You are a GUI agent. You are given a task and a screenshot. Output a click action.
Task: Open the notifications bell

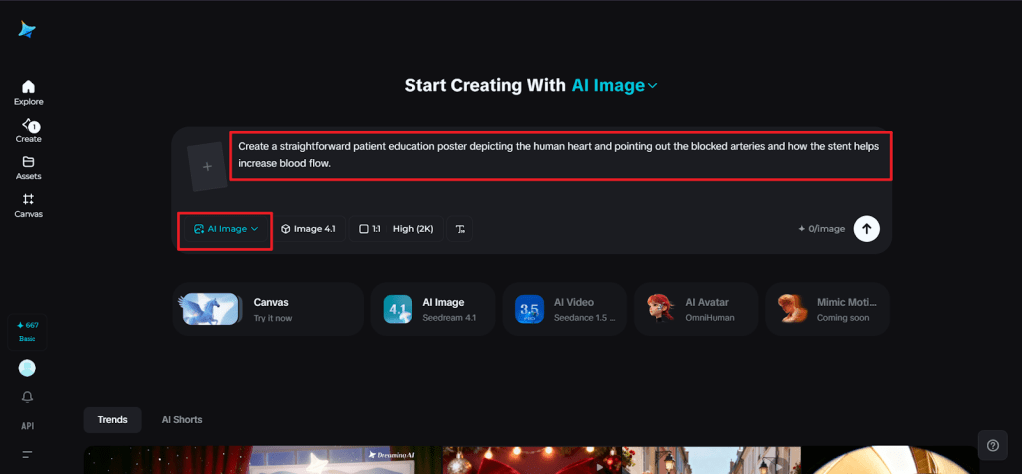pyautogui.click(x=27, y=397)
